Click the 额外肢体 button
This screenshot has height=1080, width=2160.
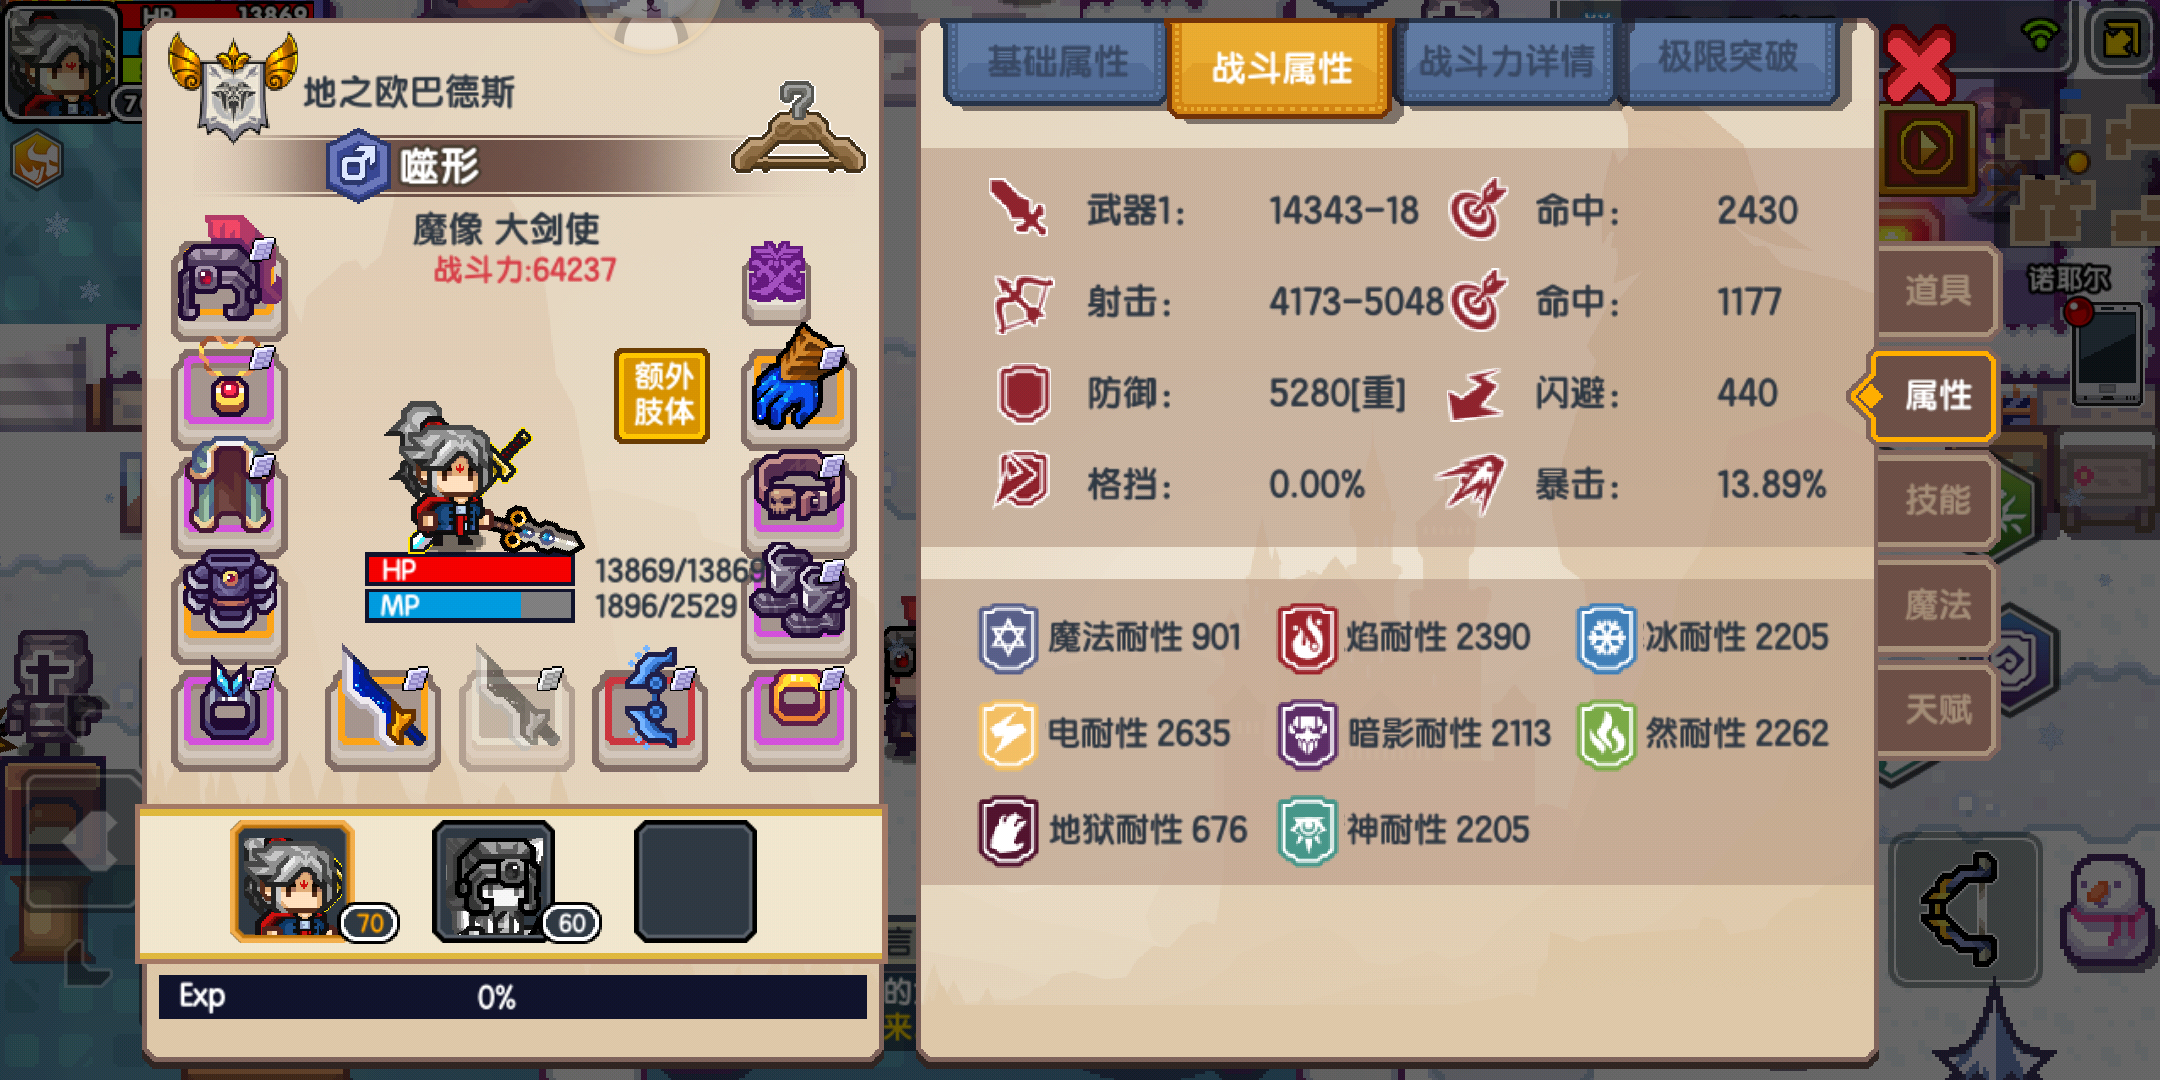662,395
